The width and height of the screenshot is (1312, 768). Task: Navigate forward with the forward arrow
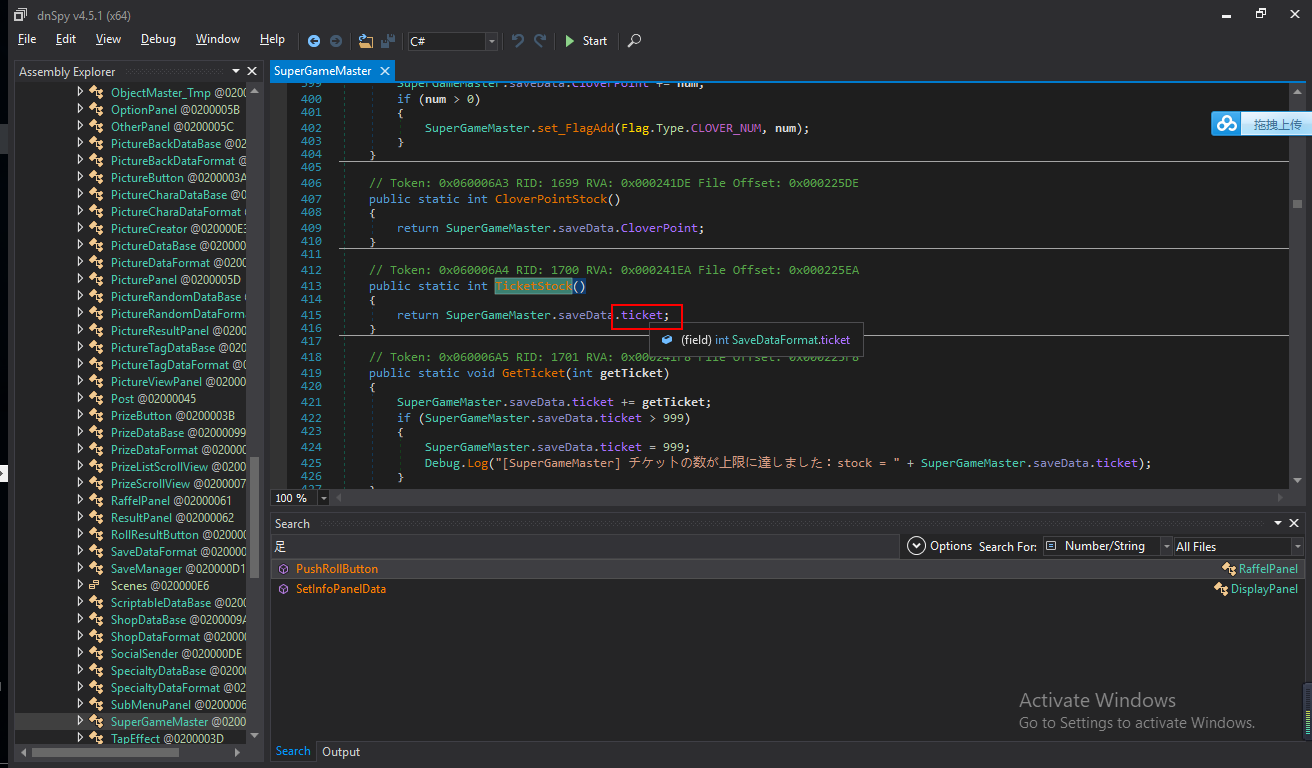(x=336, y=41)
